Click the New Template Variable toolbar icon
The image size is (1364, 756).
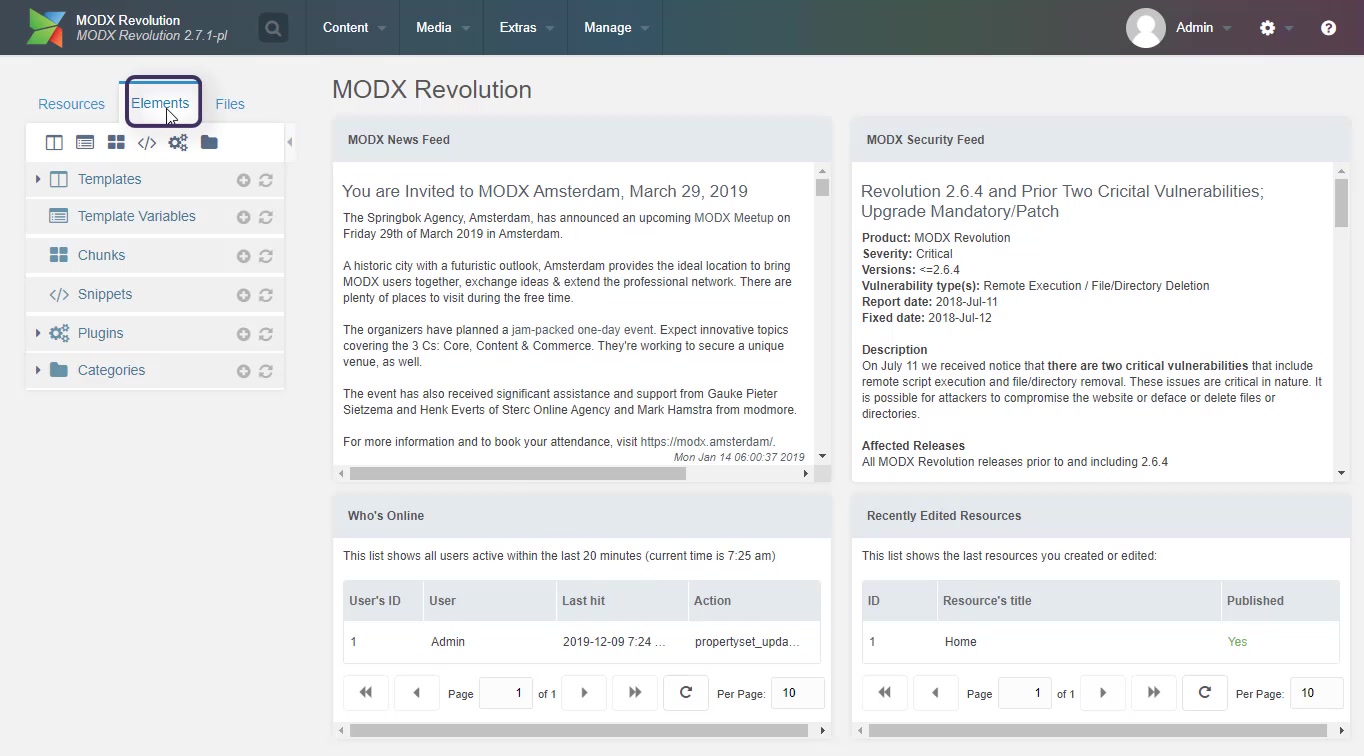pos(85,143)
